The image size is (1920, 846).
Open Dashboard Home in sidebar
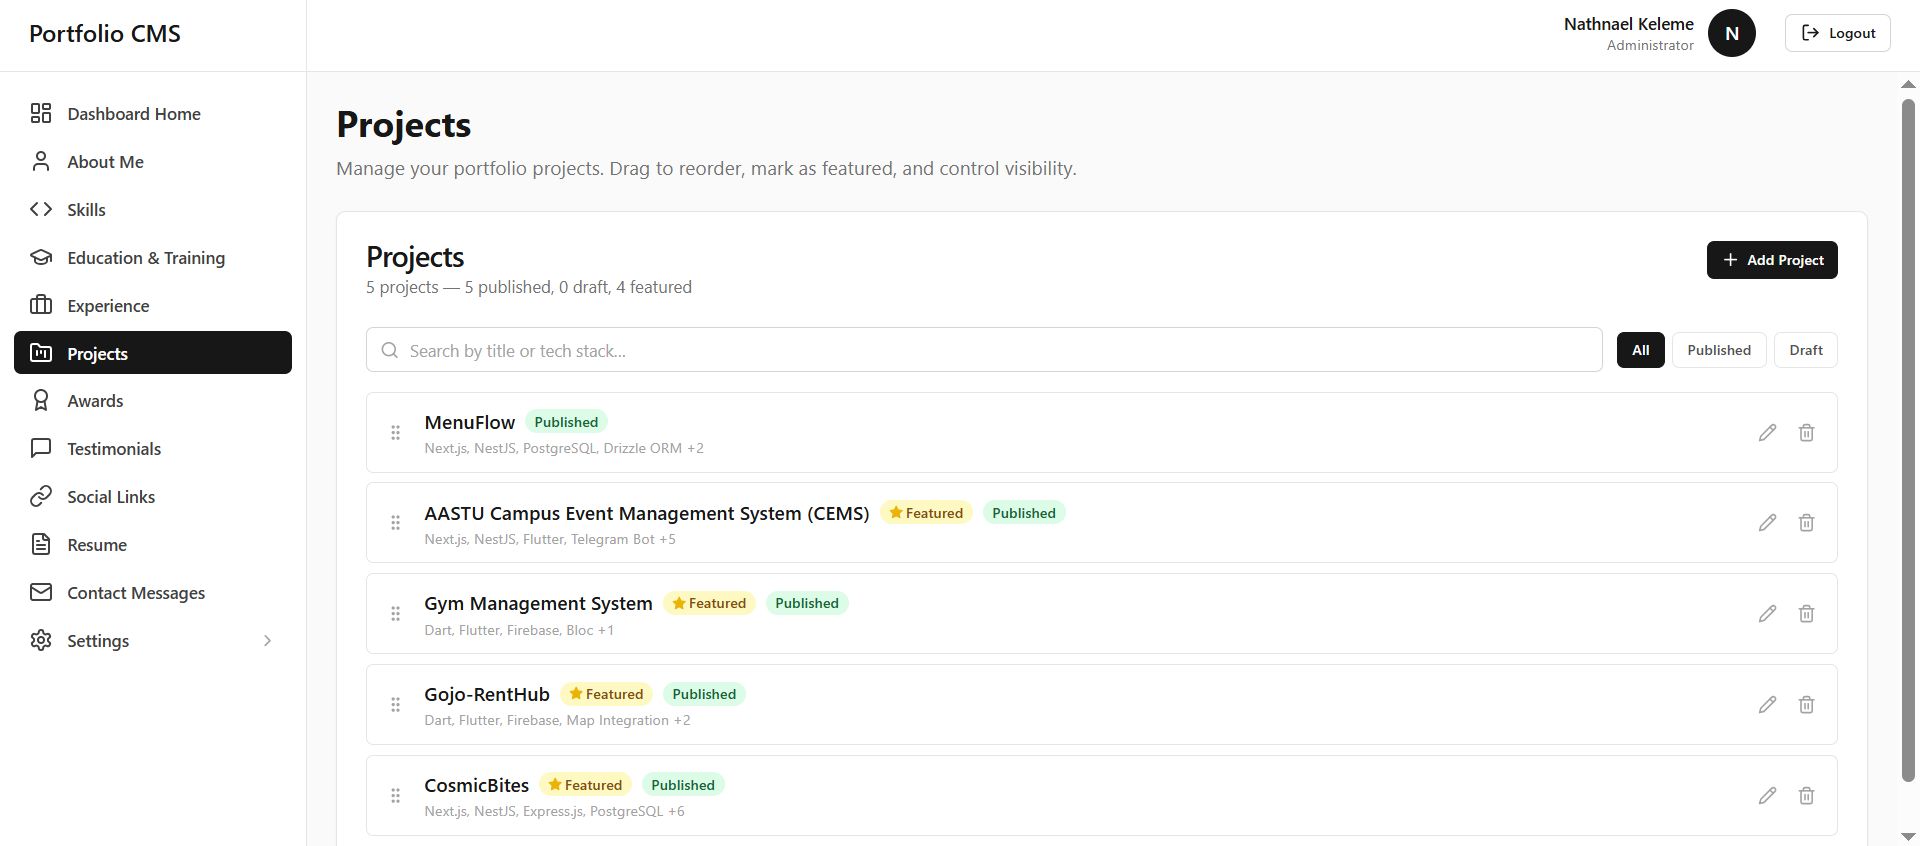point(153,113)
